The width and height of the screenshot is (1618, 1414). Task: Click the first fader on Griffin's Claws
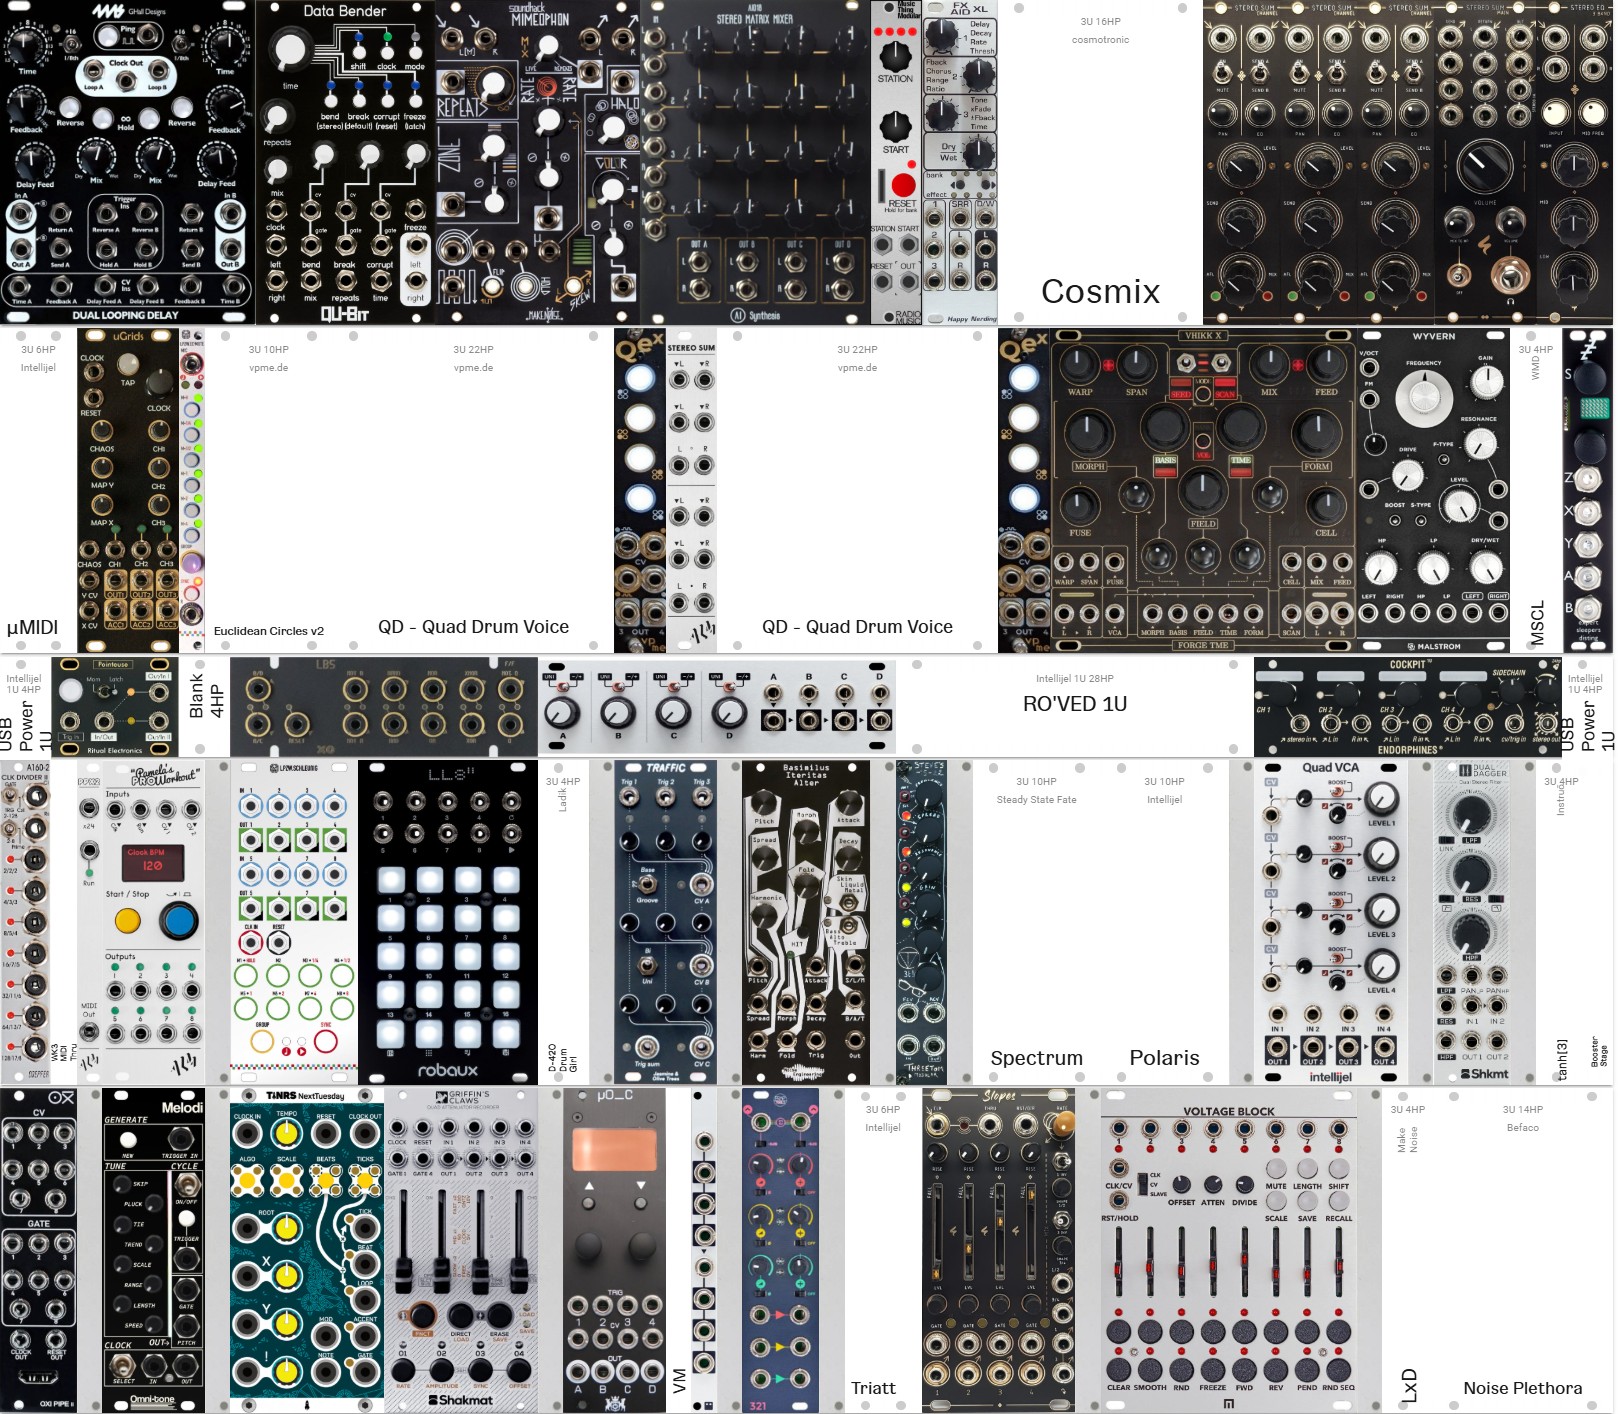coord(403,1240)
